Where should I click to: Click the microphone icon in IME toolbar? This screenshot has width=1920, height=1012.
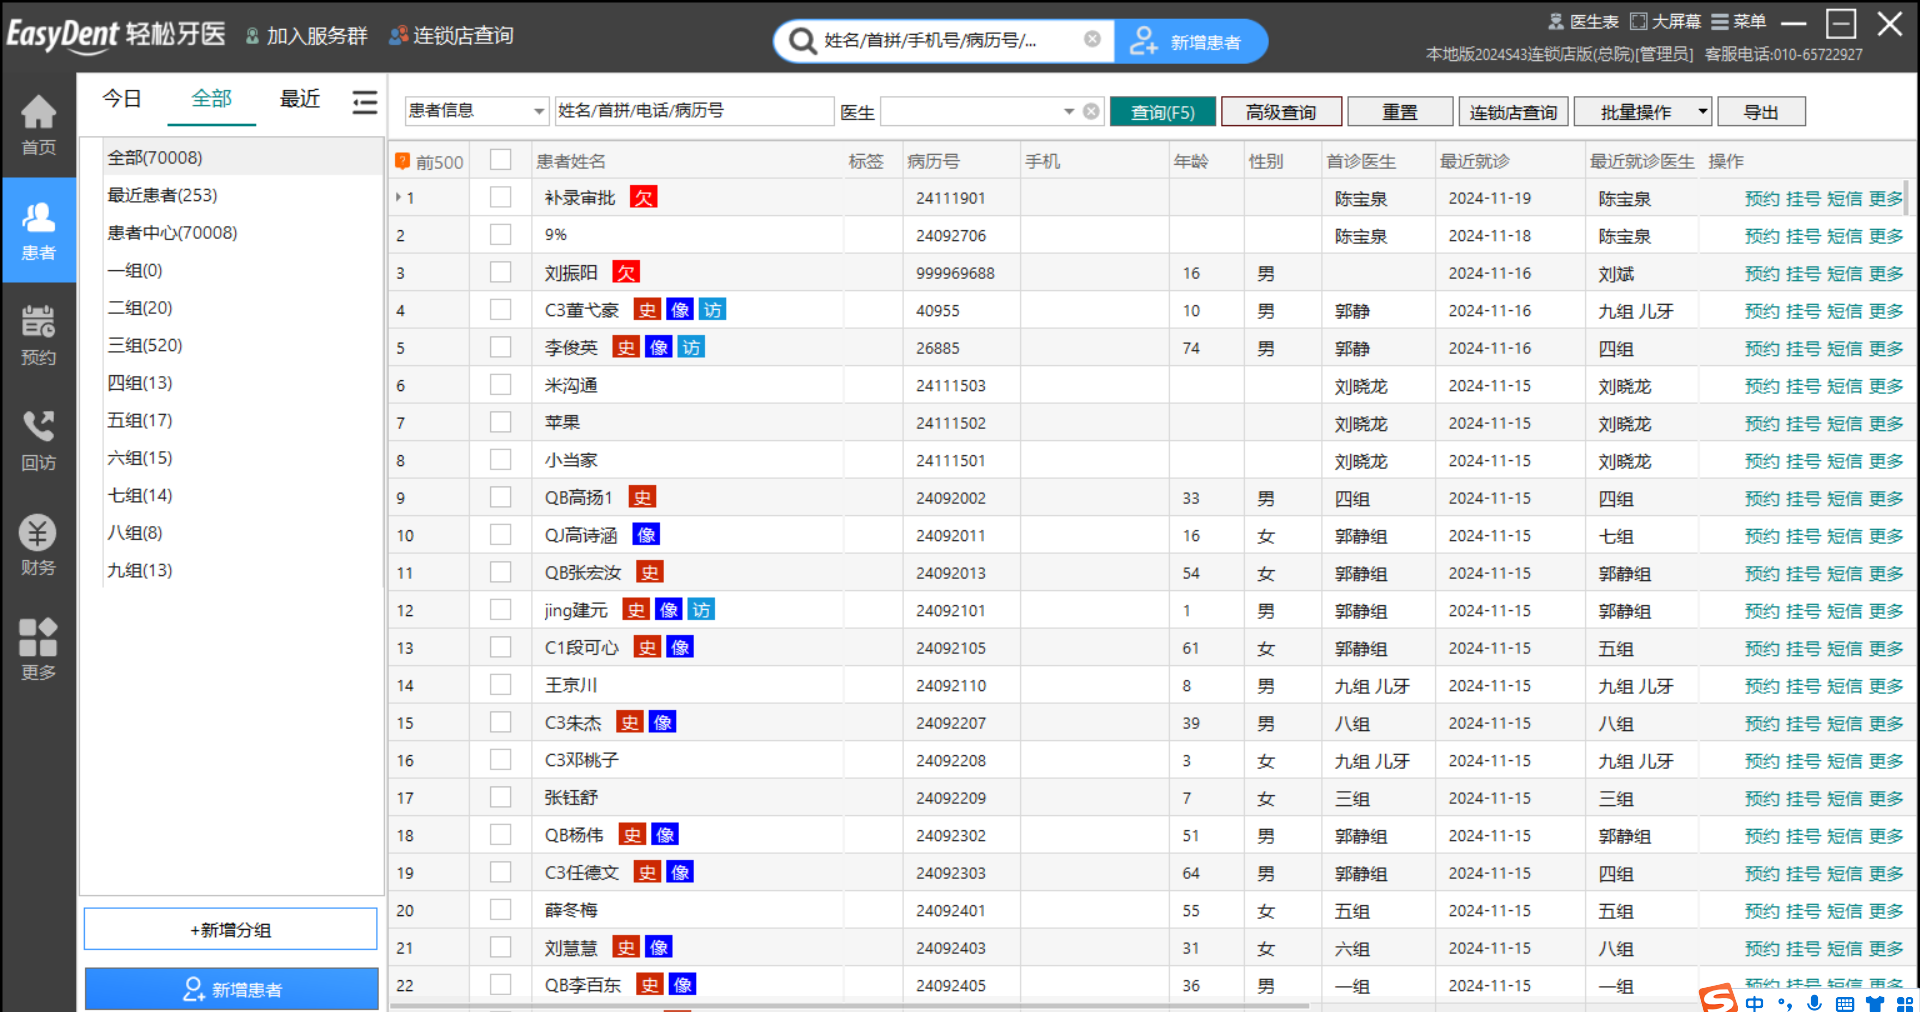1814,1002
